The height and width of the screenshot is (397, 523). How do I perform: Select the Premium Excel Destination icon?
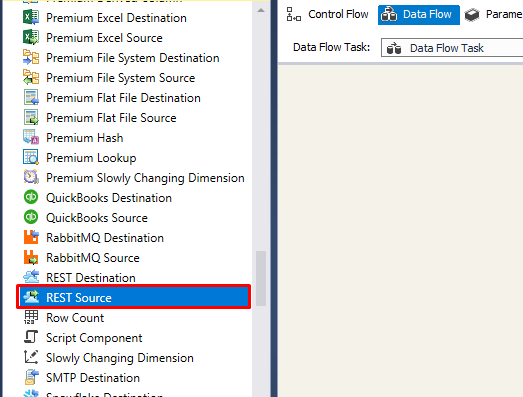(x=31, y=17)
